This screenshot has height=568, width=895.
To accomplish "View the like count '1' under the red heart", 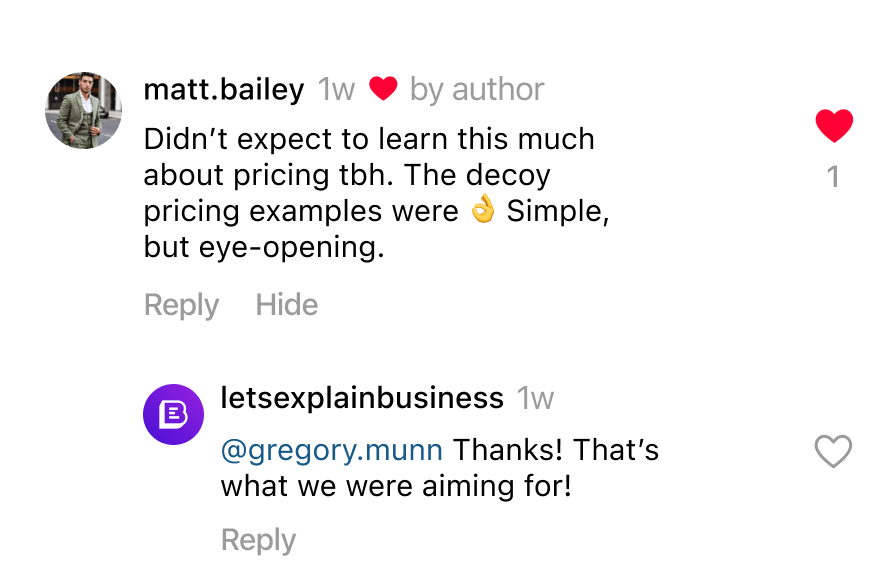I will tap(833, 178).
